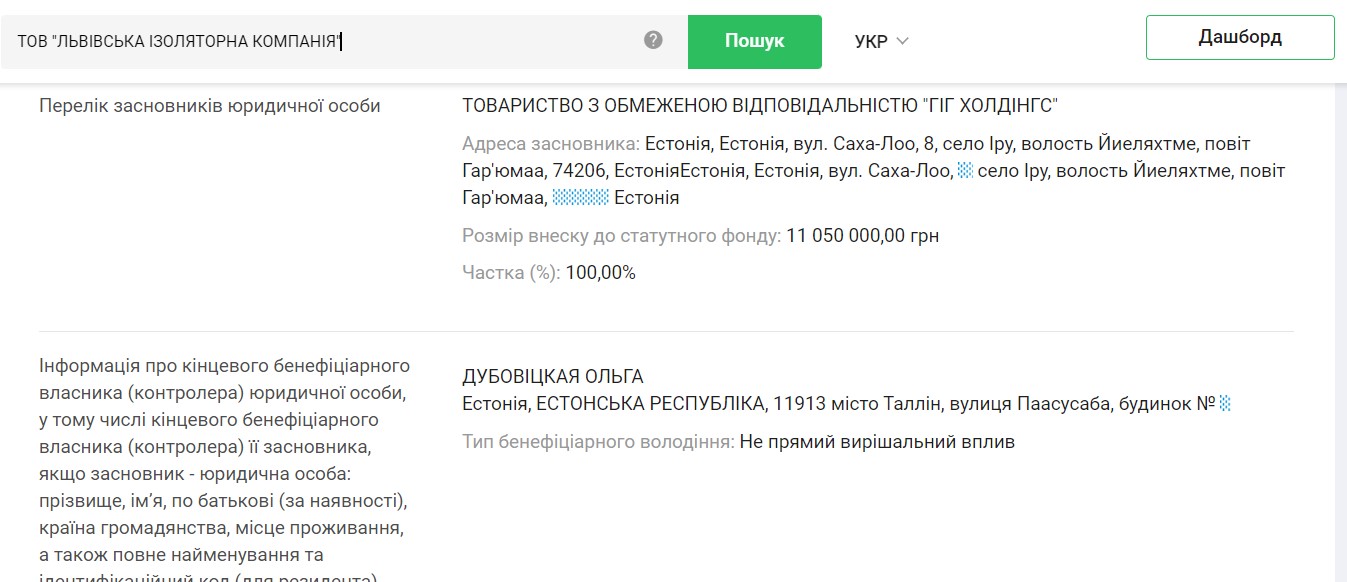This screenshot has height=582, width=1347.
Task: Click the help question mark icon
Action: click(653, 40)
